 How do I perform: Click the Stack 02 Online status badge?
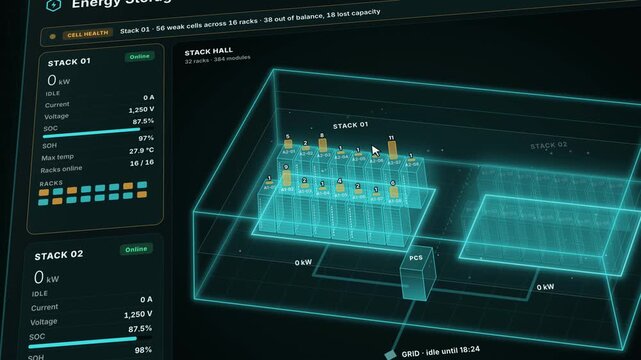(x=136, y=249)
